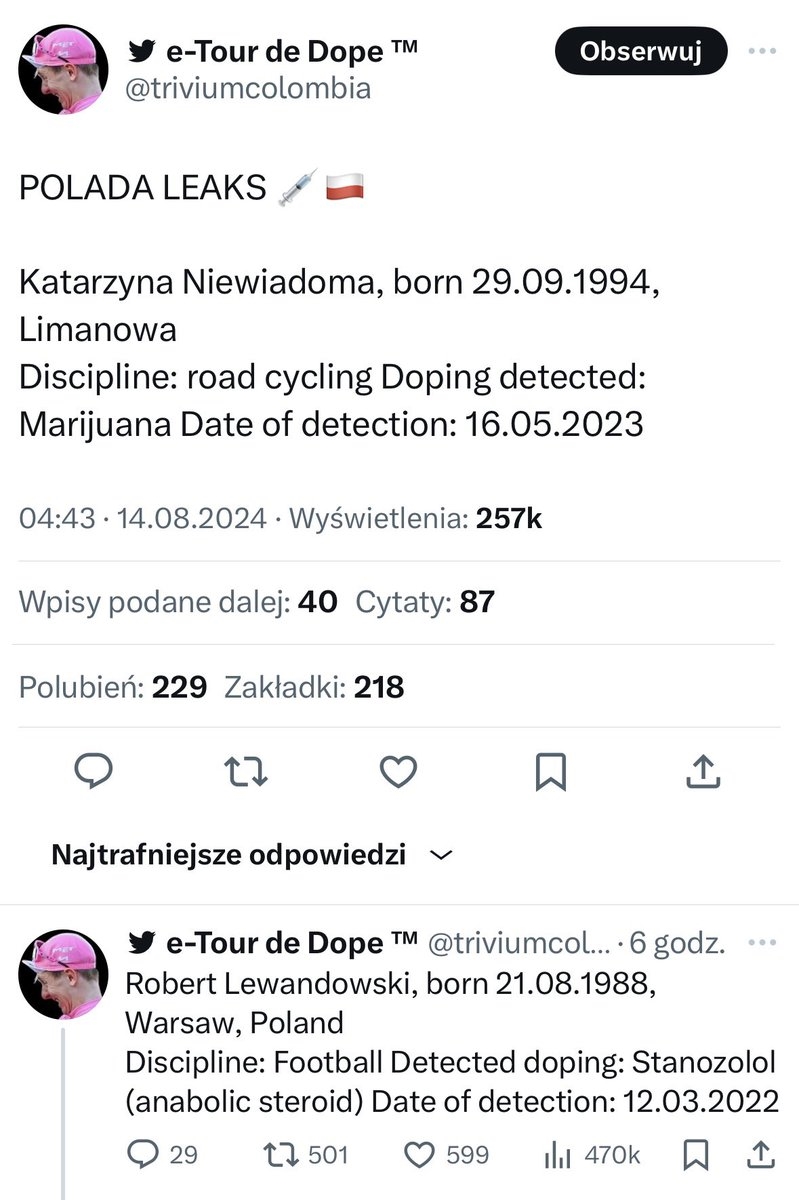Share the main tweet via the upload icon

click(703, 772)
